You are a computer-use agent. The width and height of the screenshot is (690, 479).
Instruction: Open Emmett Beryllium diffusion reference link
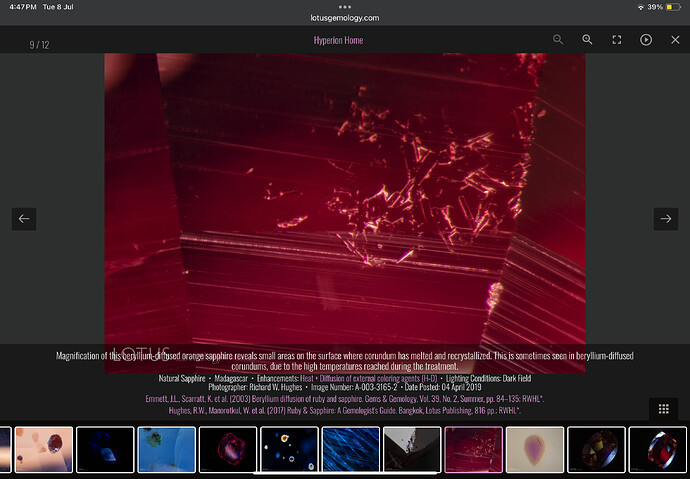pos(345,399)
